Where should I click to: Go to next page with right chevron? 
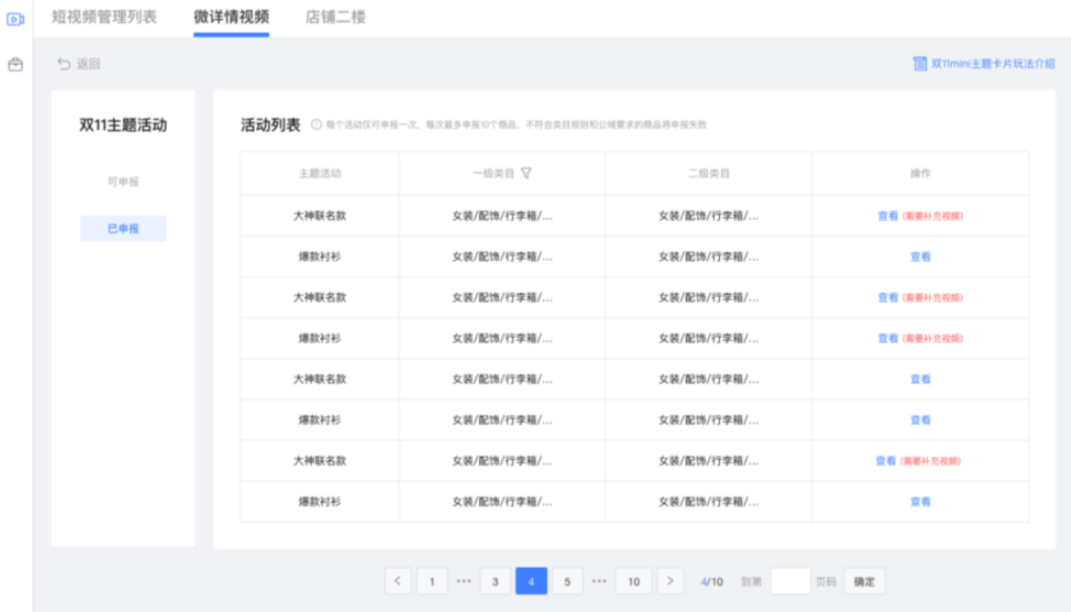pyautogui.click(x=670, y=581)
